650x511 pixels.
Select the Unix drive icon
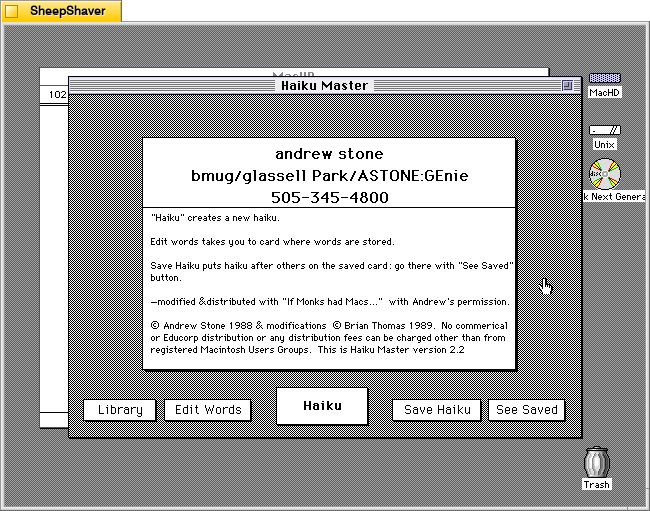604,130
